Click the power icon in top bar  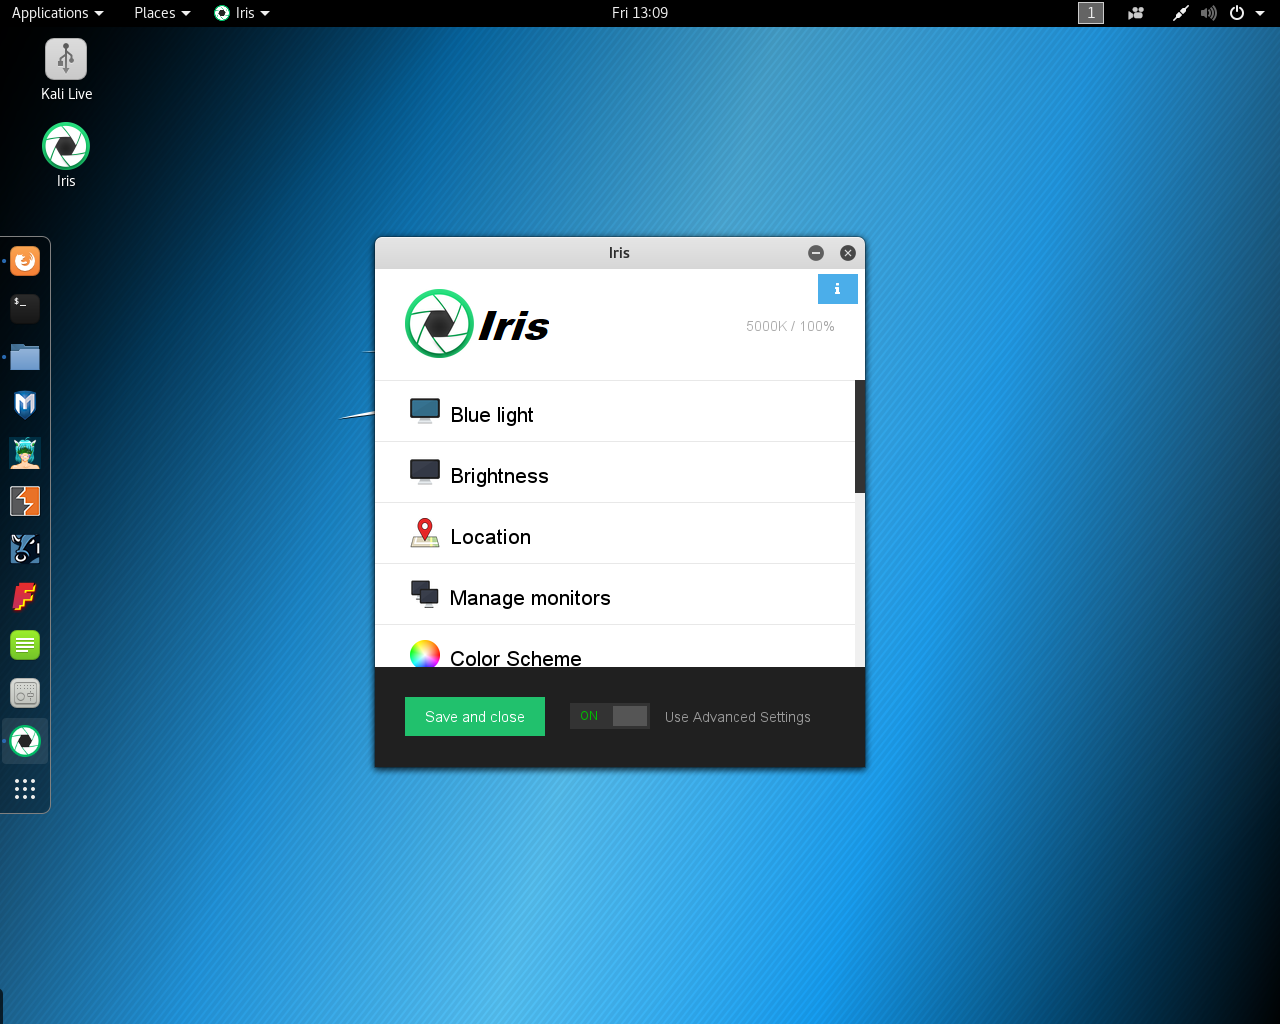pos(1237,13)
